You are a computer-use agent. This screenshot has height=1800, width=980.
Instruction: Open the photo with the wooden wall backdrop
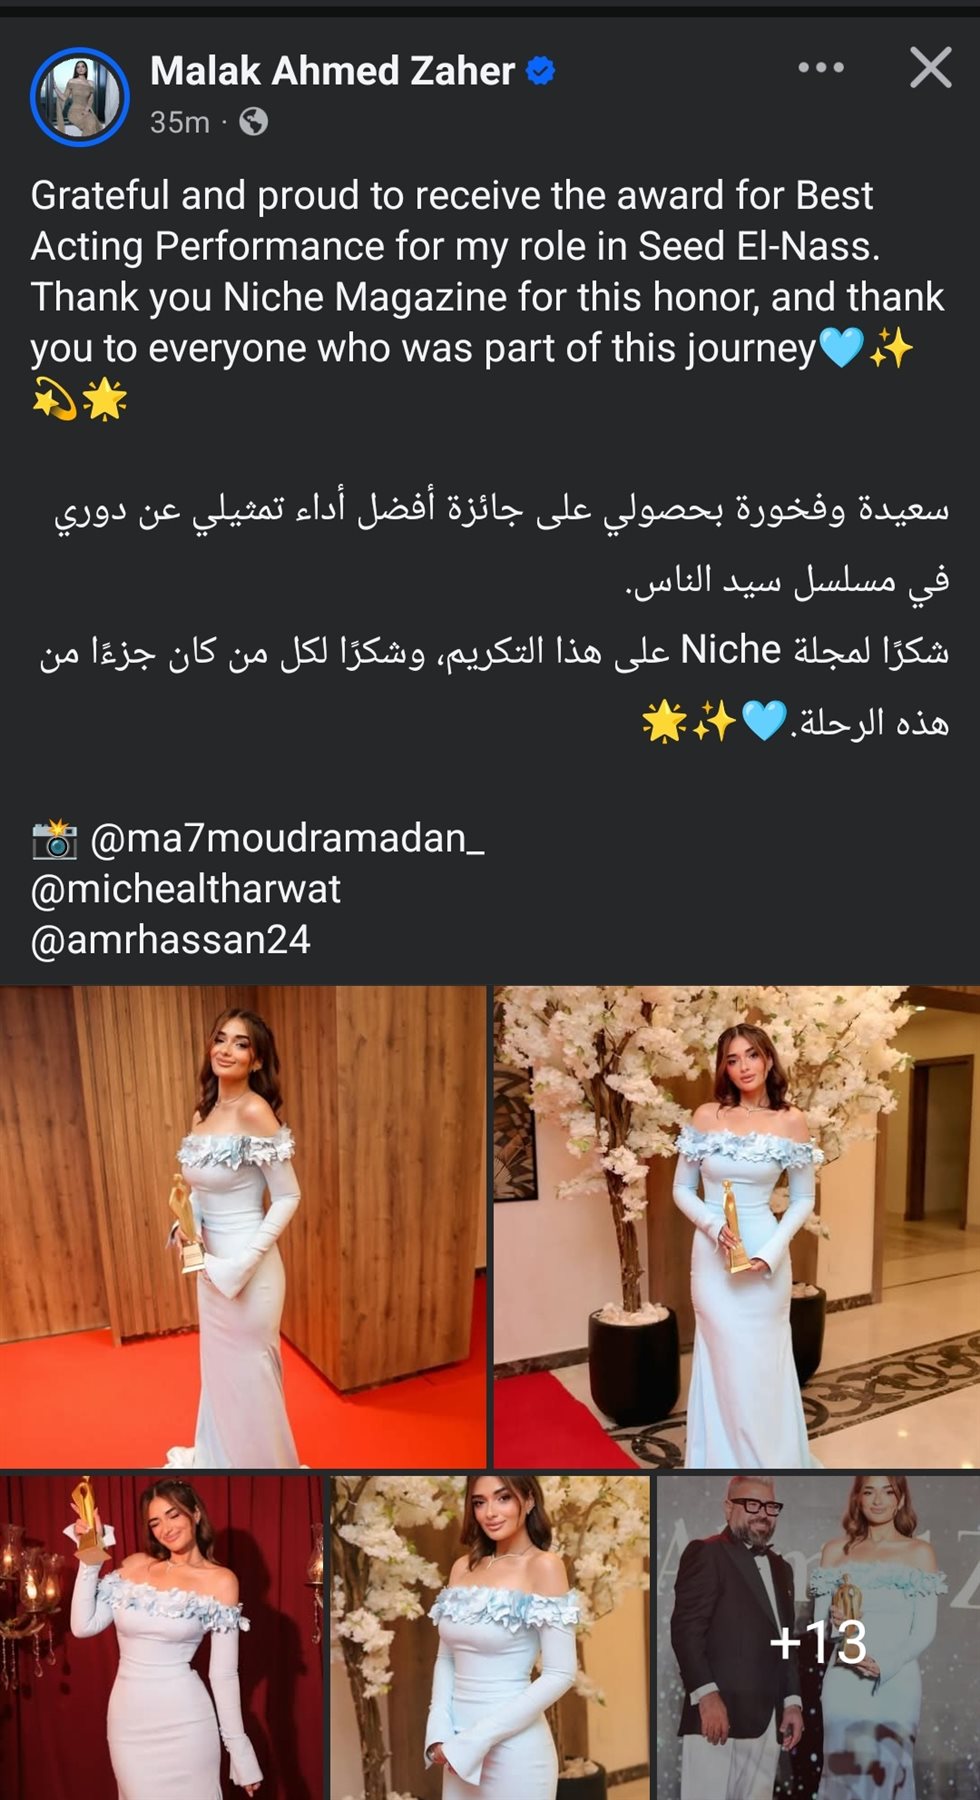[243, 1227]
